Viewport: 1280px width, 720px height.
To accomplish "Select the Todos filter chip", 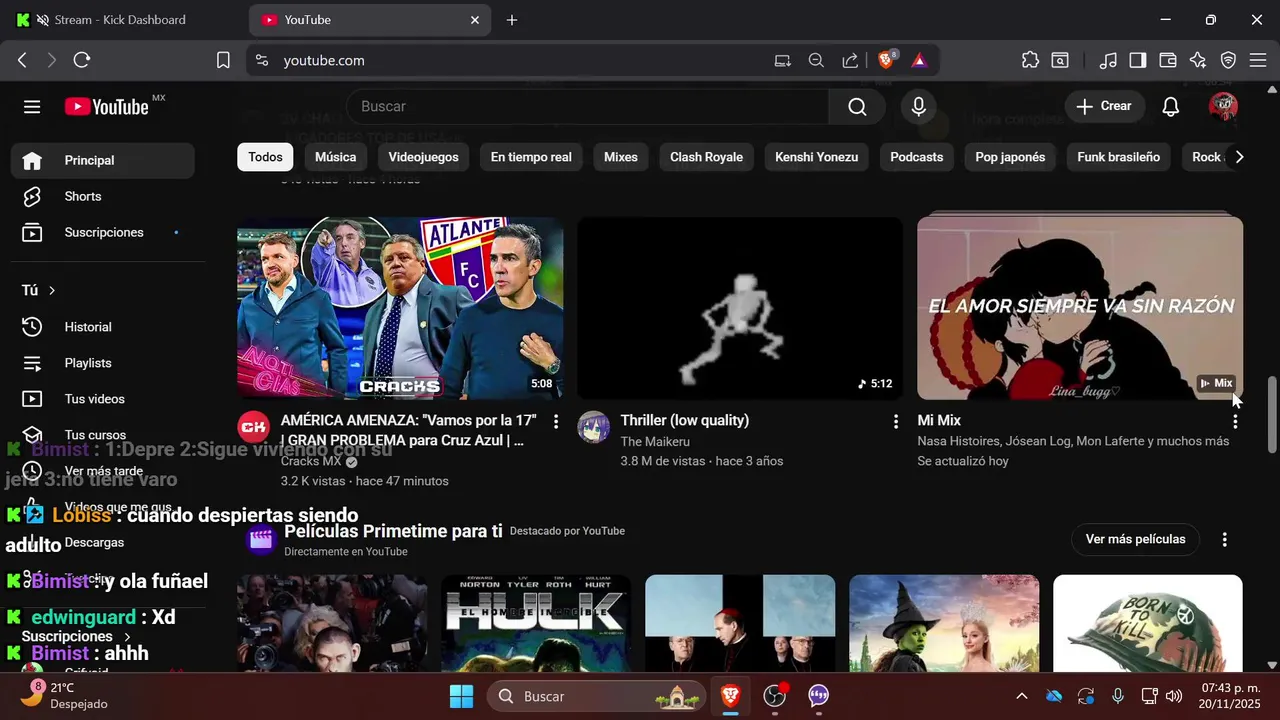I will click(x=265, y=157).
